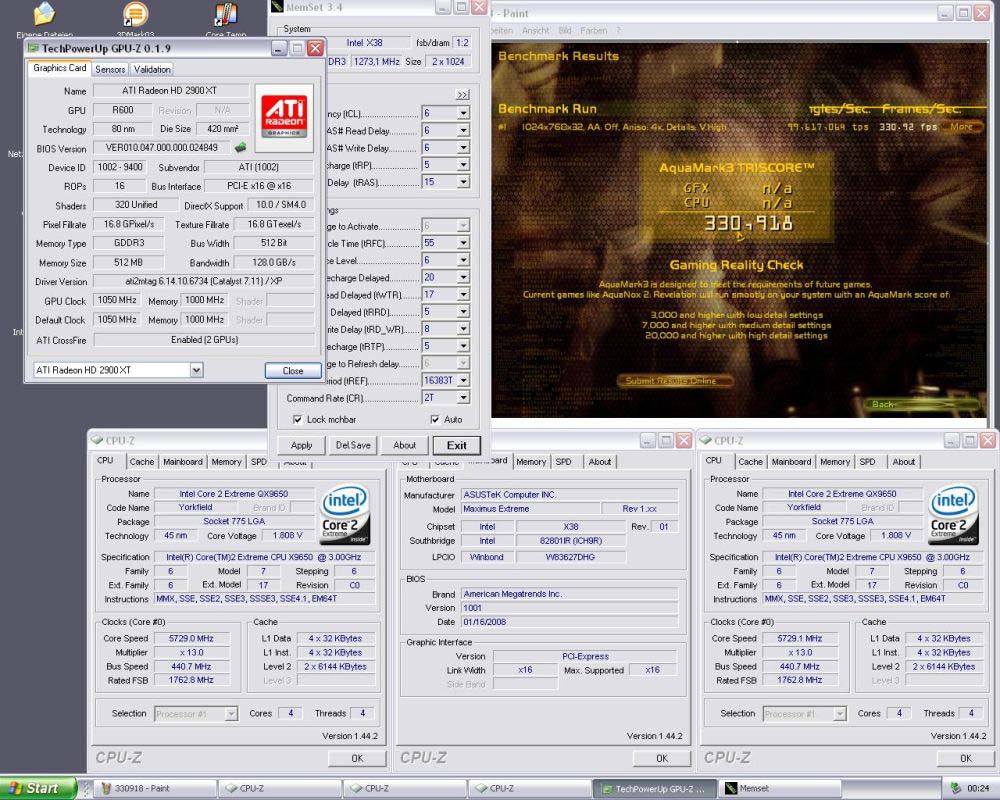Viewport: 1000px width, 800px height.
Task: Click the Apply button in MemSet
Action: pos(301,445)
